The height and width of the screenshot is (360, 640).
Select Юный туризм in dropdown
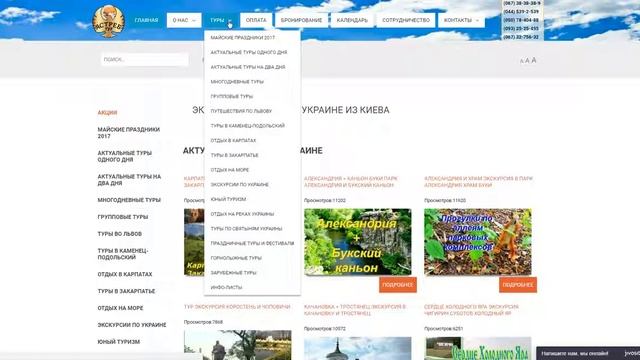coord(228,199)
